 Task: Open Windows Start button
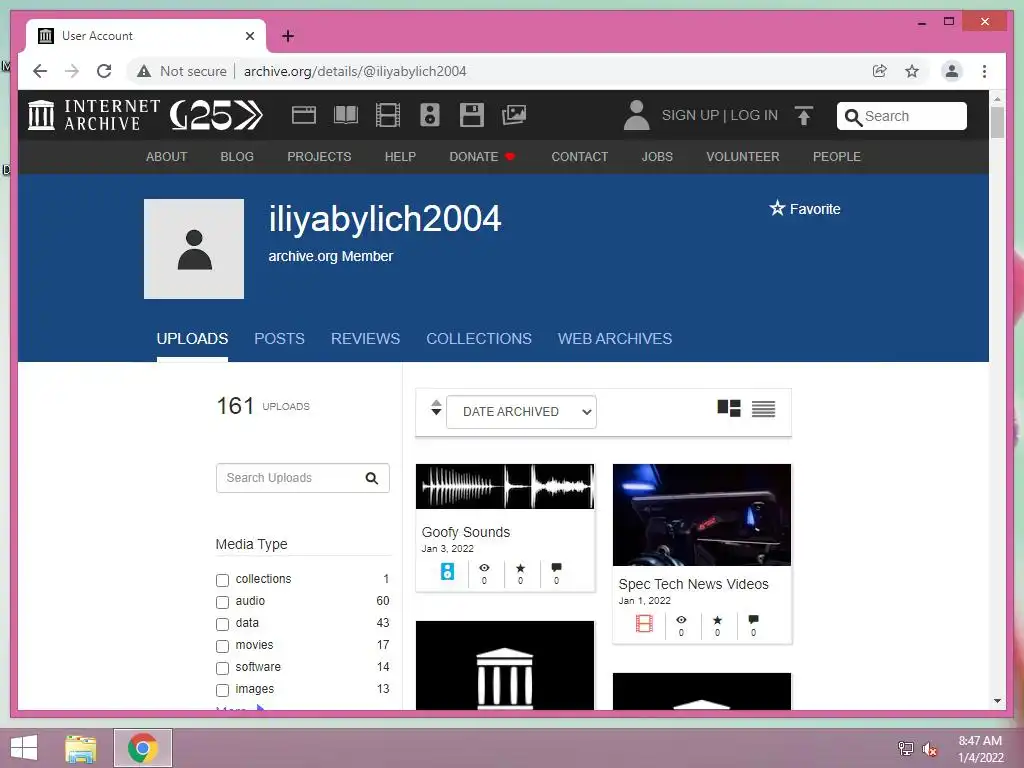(x=24, y=748)
